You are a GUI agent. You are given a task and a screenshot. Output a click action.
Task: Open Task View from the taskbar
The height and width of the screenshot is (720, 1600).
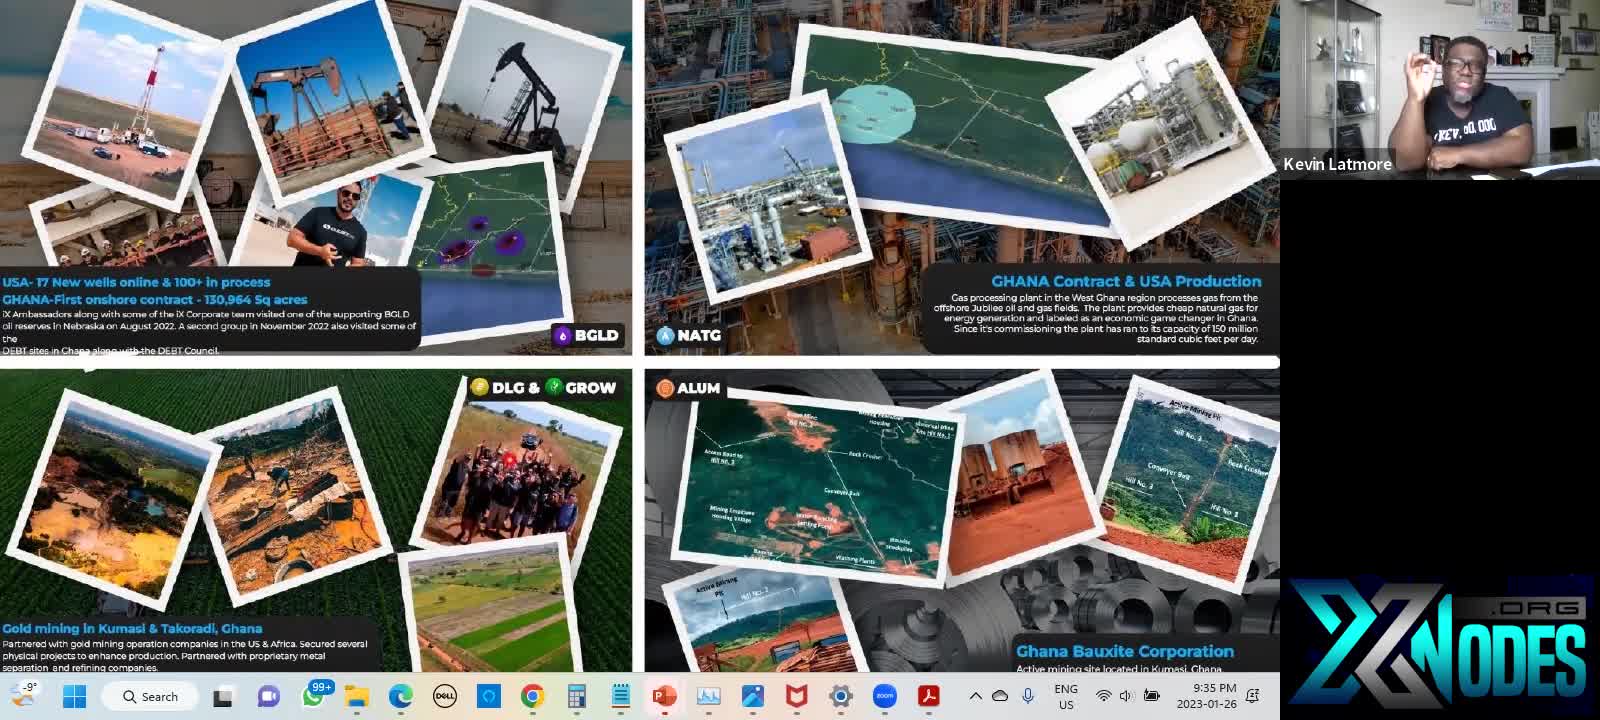[x=223, y=696]
